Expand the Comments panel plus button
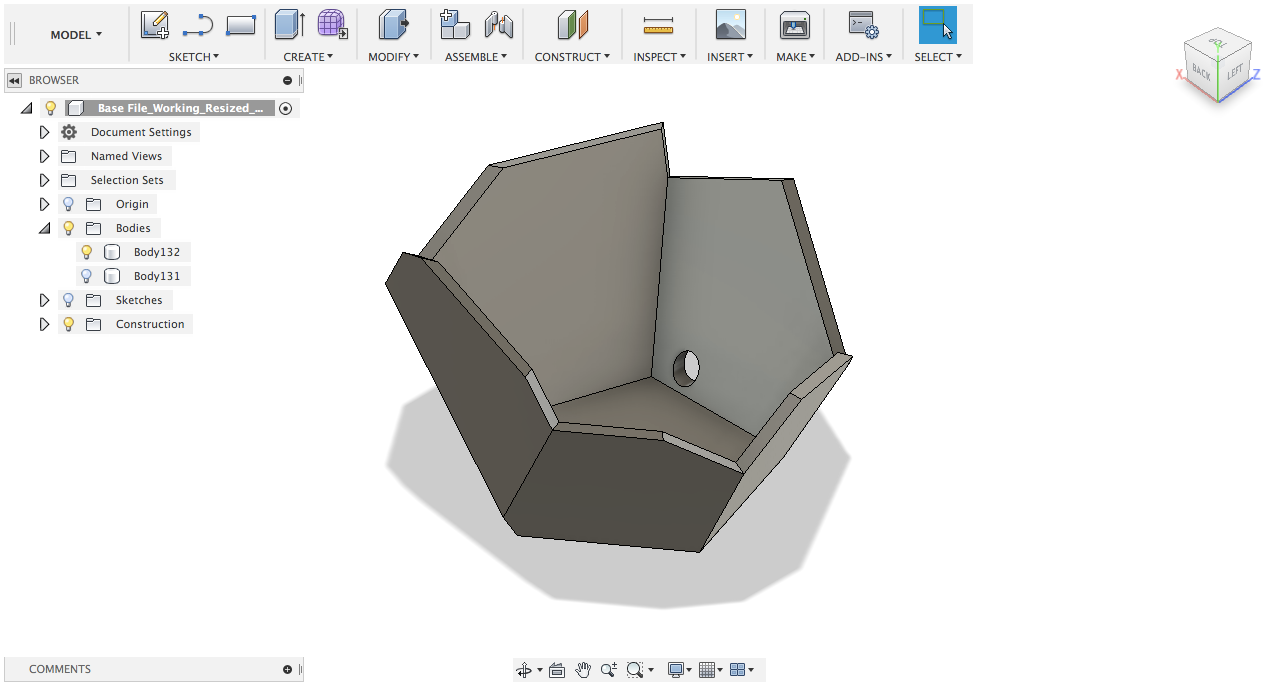1280x686 pixels. tap(288, 670)
